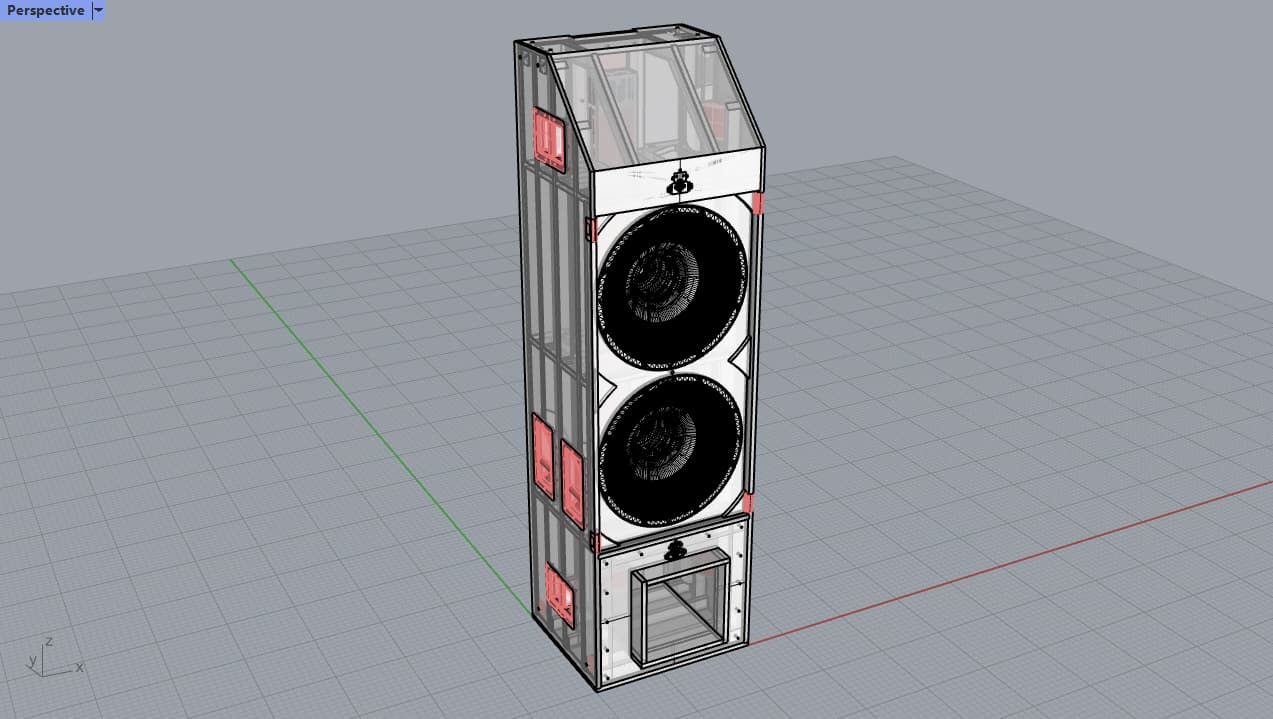Click the x axis label on gizmo
Image resolution: width=1273 pixels, height=719 pixels.
click(79, 667)
